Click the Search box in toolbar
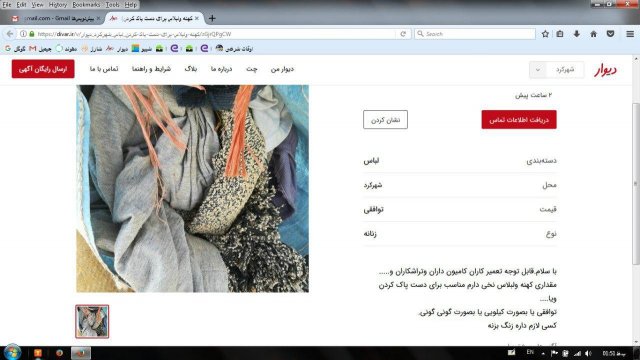Screen dimensions: 640x360 [475, 34]
